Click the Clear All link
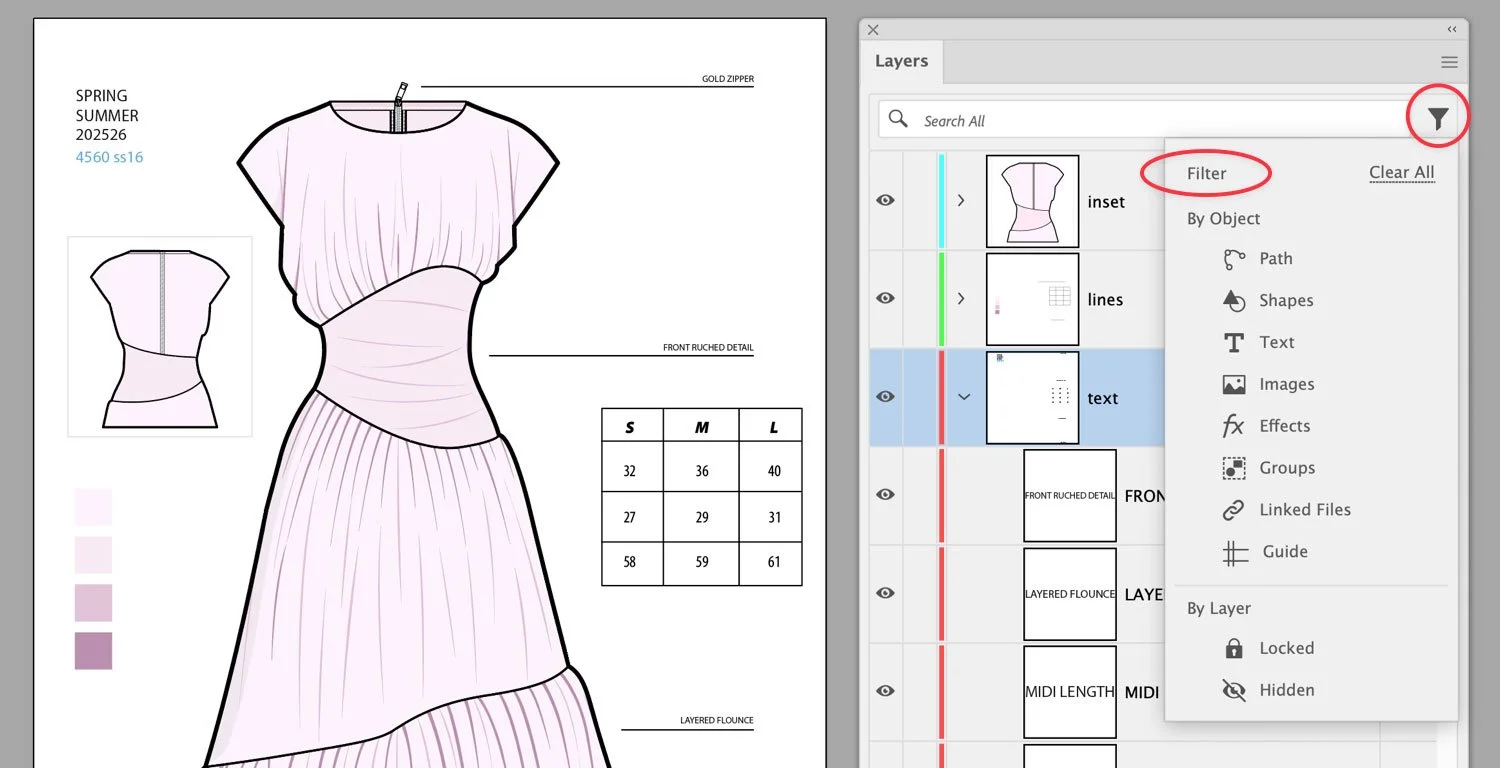Image resolution: width=1500 pixels, height=768 pixels. pyautogui.click(x=1400, y=172)
